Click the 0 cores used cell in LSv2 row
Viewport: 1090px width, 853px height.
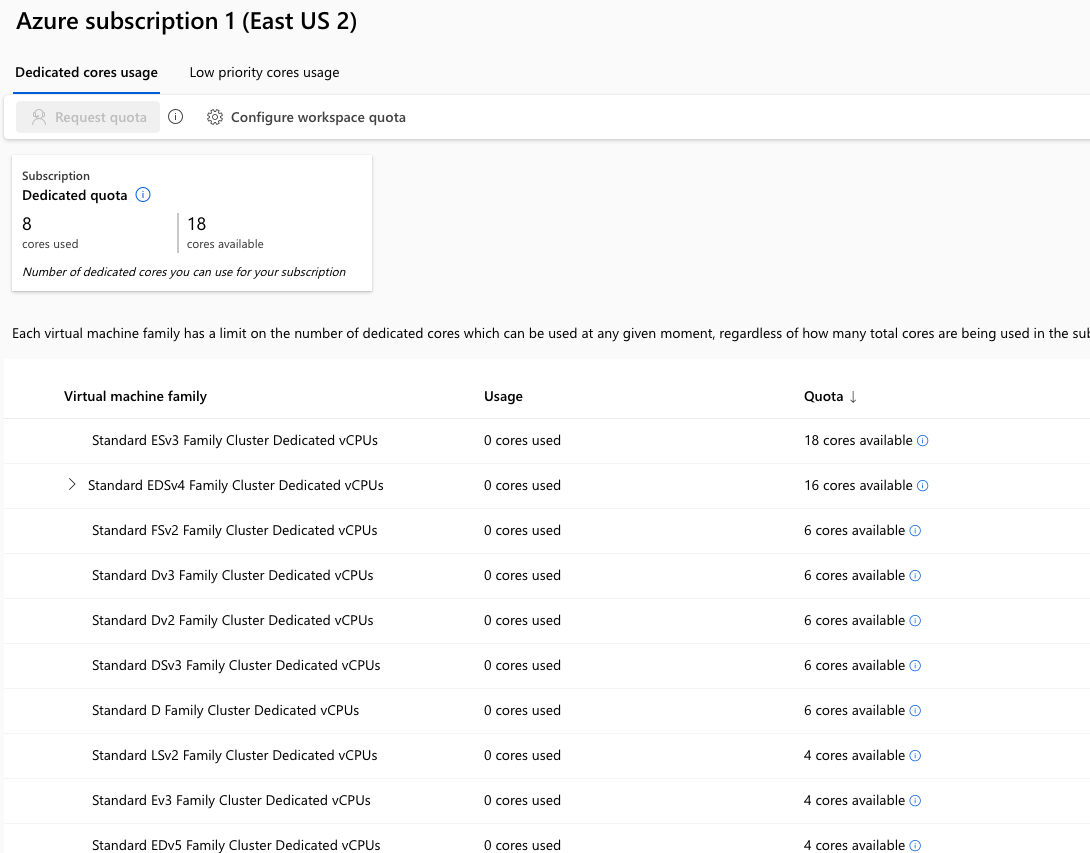[522, 755]
